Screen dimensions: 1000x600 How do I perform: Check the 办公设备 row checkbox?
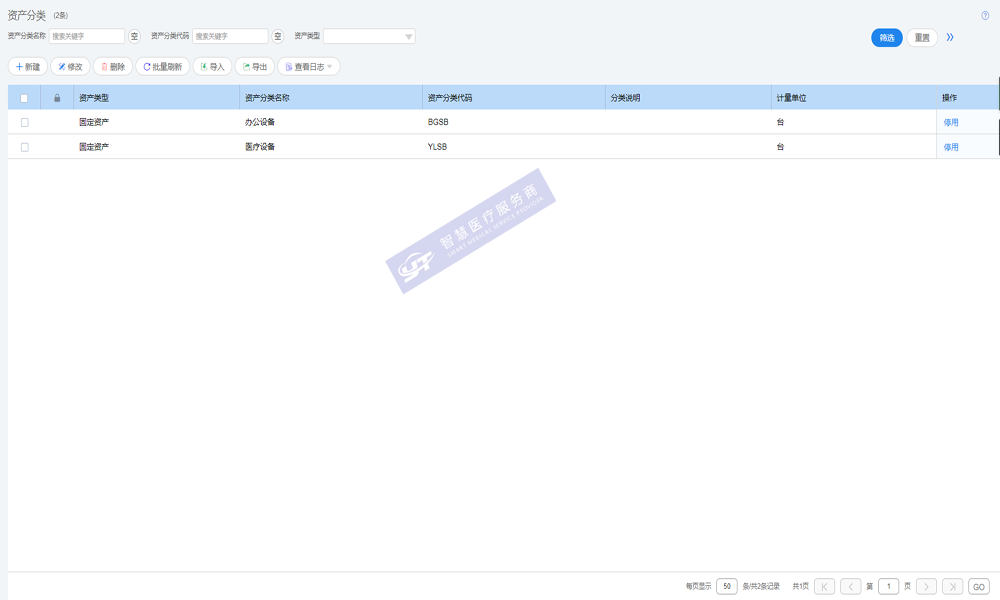pos(25,122)
